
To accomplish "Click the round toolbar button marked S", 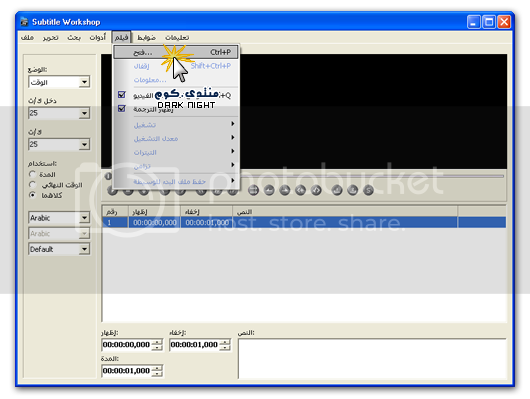I will click(x=368, y=190).
